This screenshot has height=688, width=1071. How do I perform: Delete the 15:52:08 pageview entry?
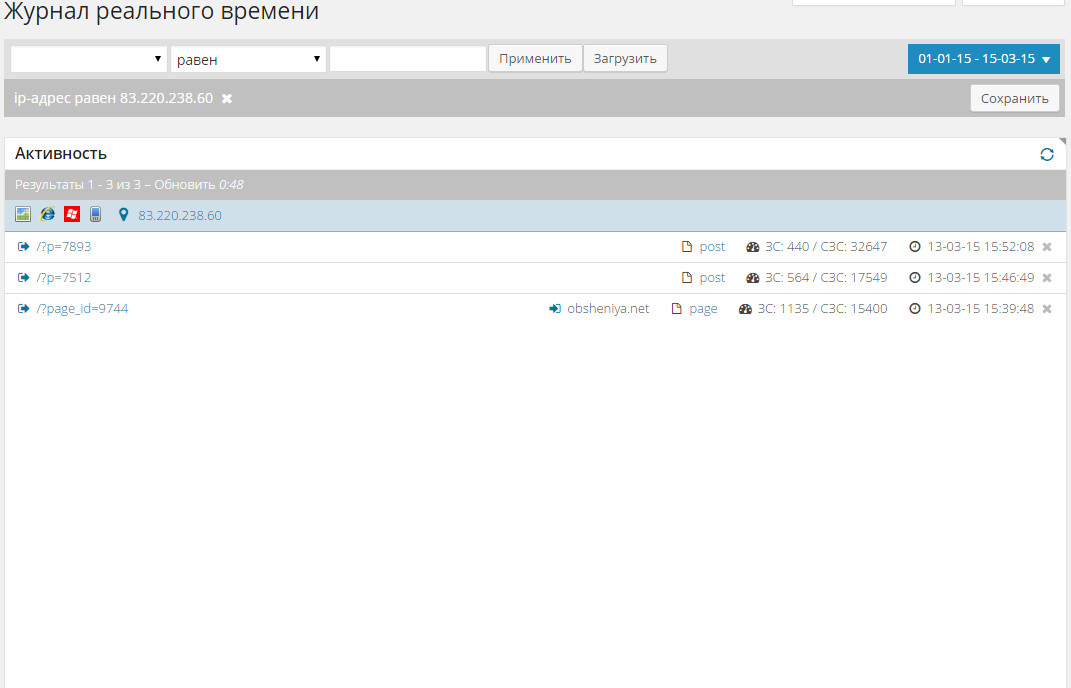[x=1046, y=247]
